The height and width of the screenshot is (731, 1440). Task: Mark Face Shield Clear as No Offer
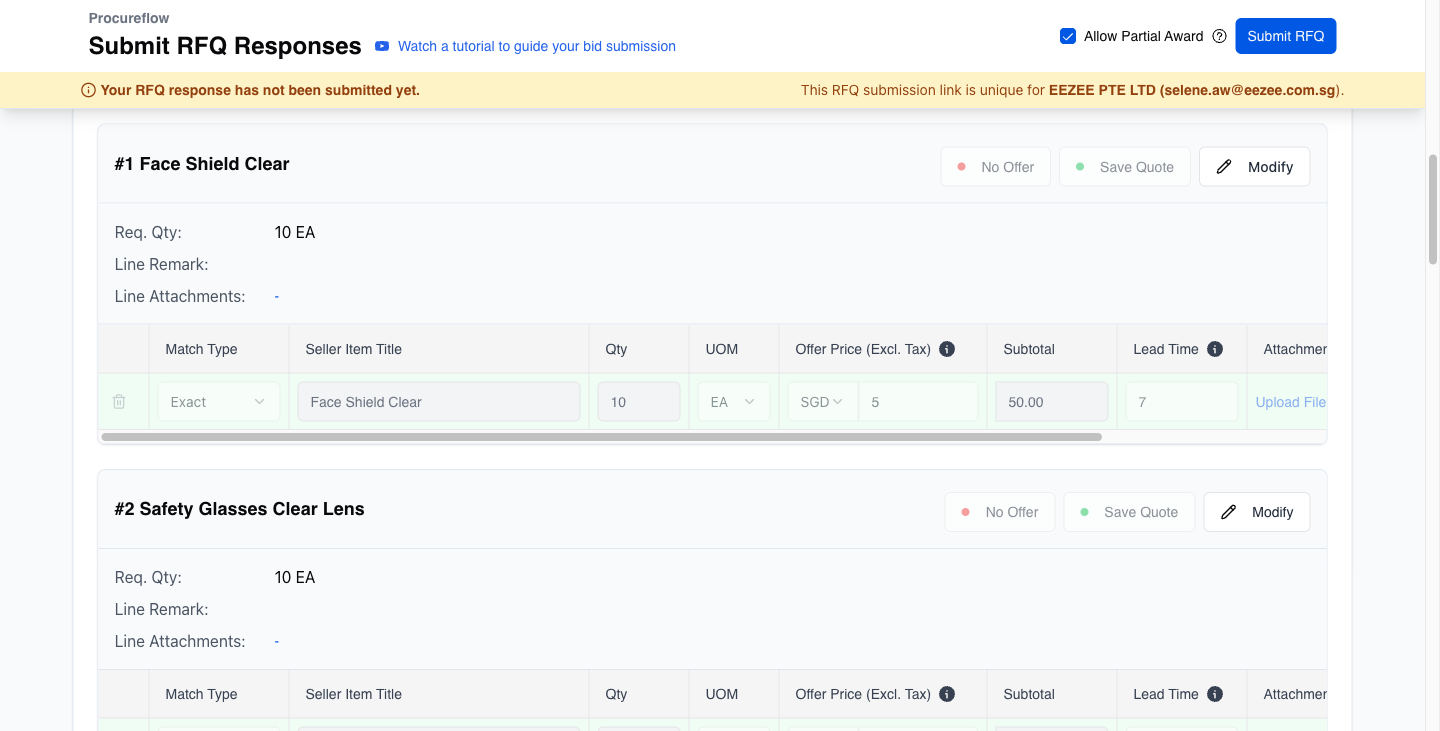pyautogui.click(x=995, y=167)
